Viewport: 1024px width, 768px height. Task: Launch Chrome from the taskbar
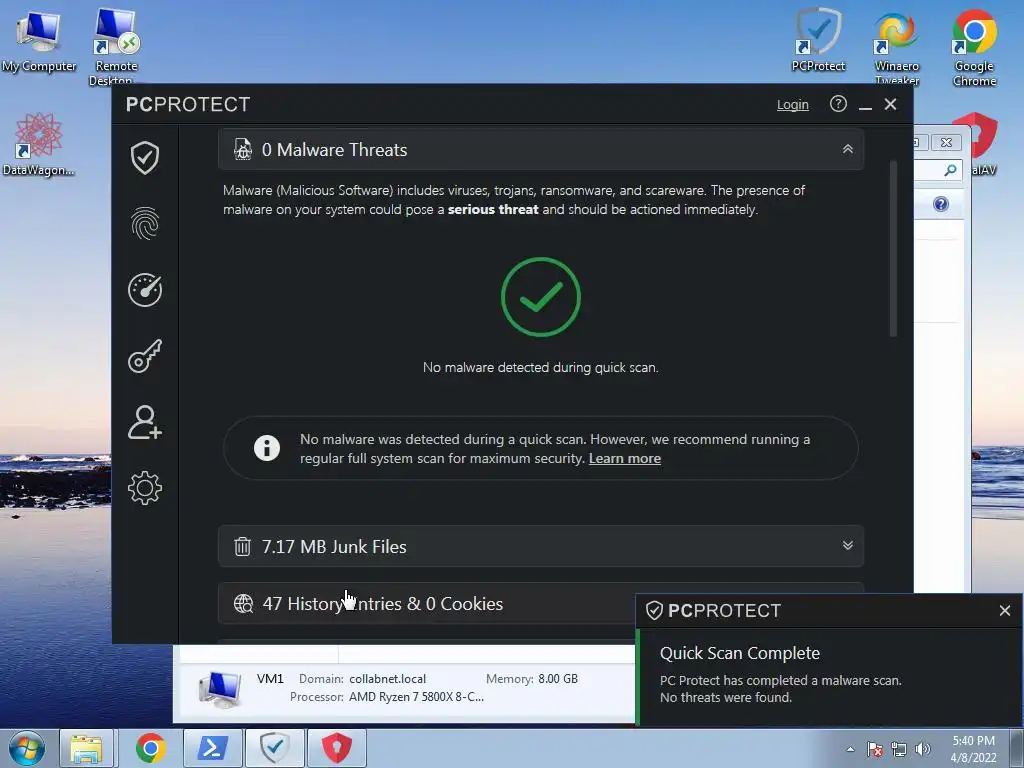point(150,748)
